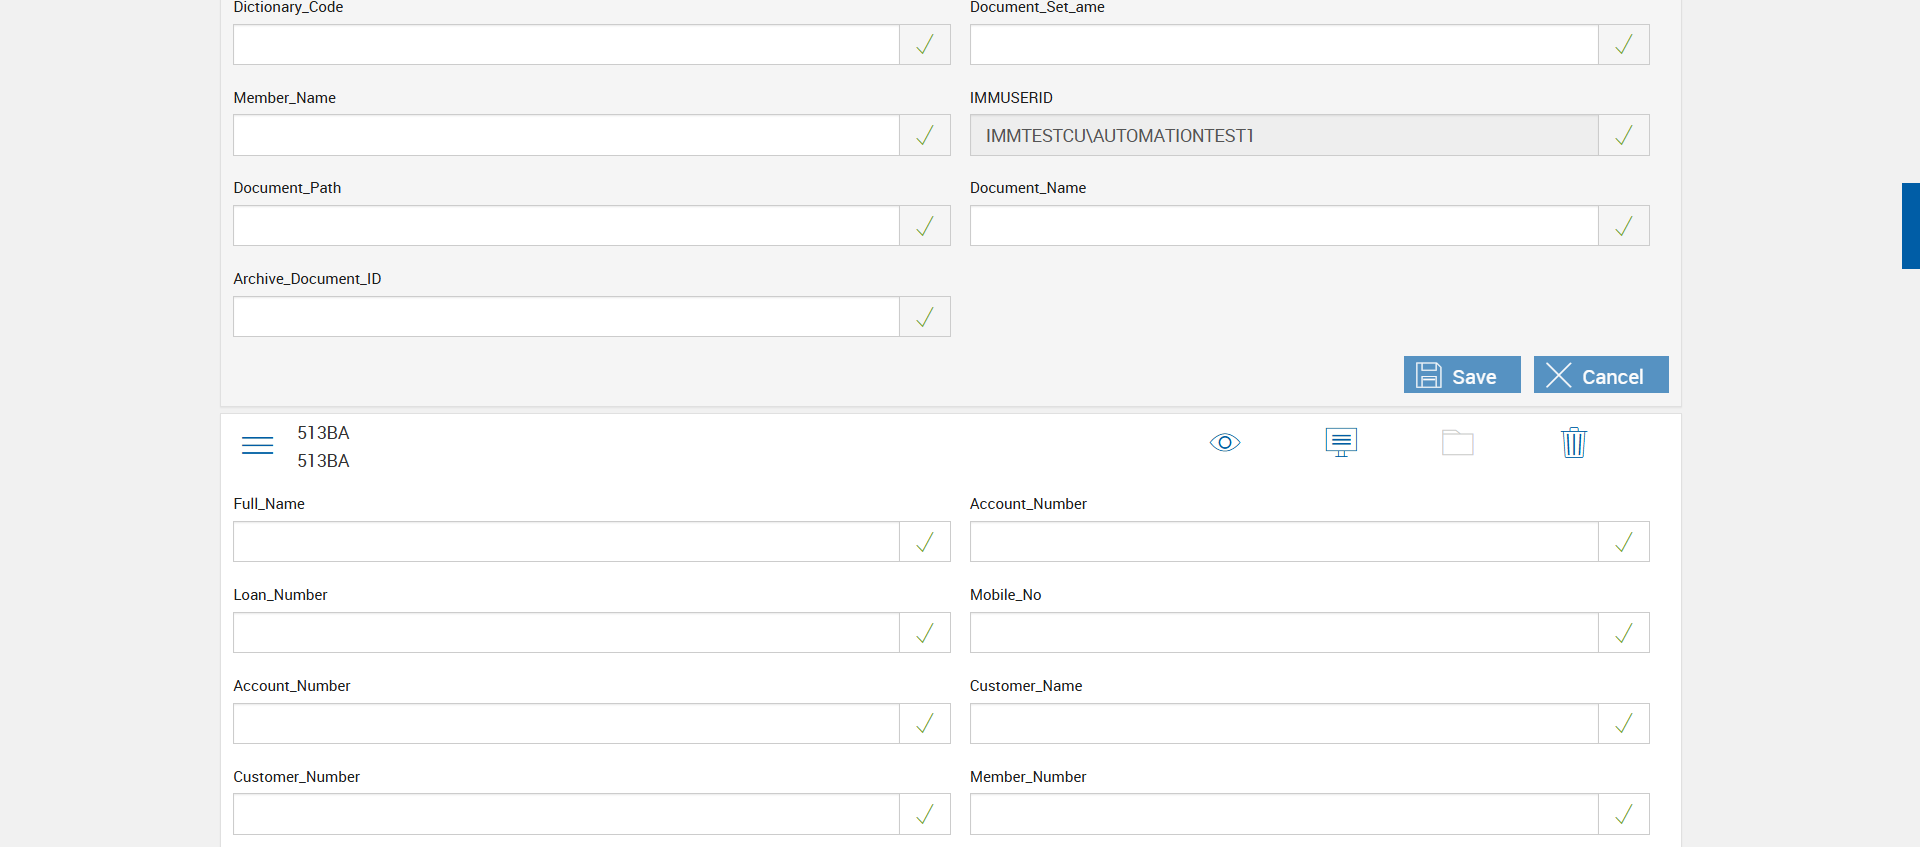Click the monitor display icon for 513BA
1920x847 pixels.
point(1341,442)
